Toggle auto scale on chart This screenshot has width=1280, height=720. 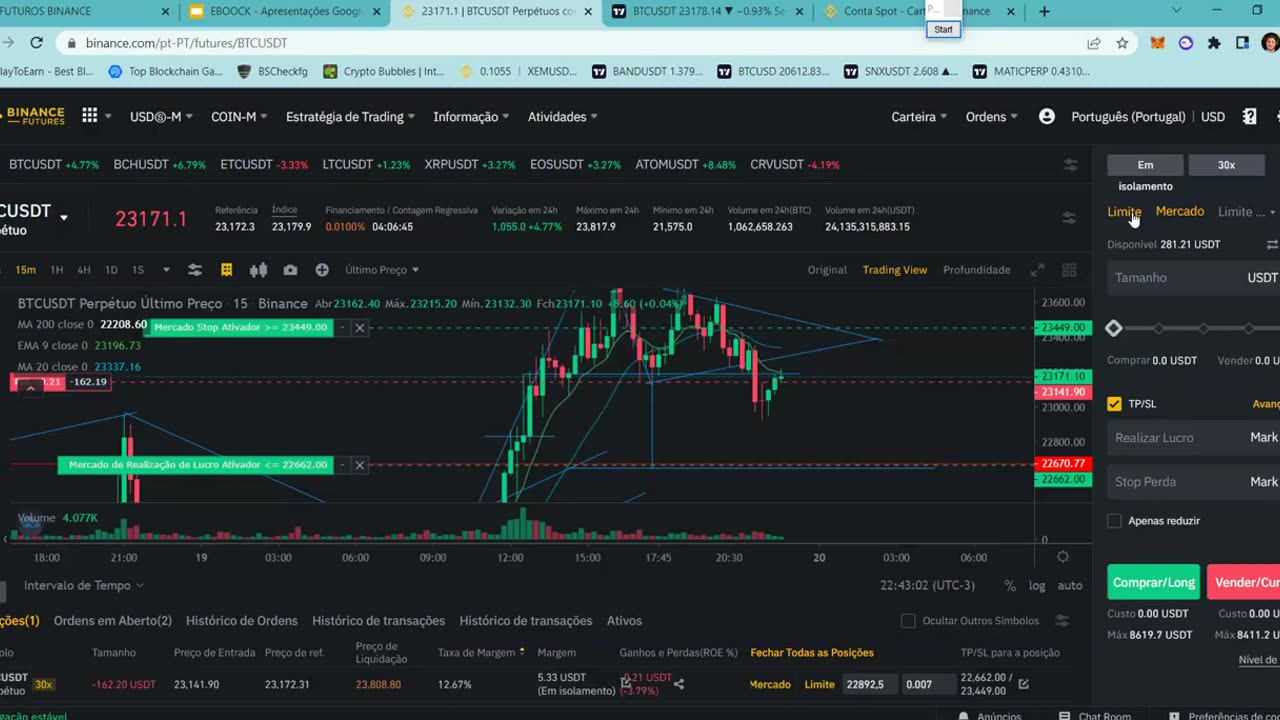[x=1070, y=586]
